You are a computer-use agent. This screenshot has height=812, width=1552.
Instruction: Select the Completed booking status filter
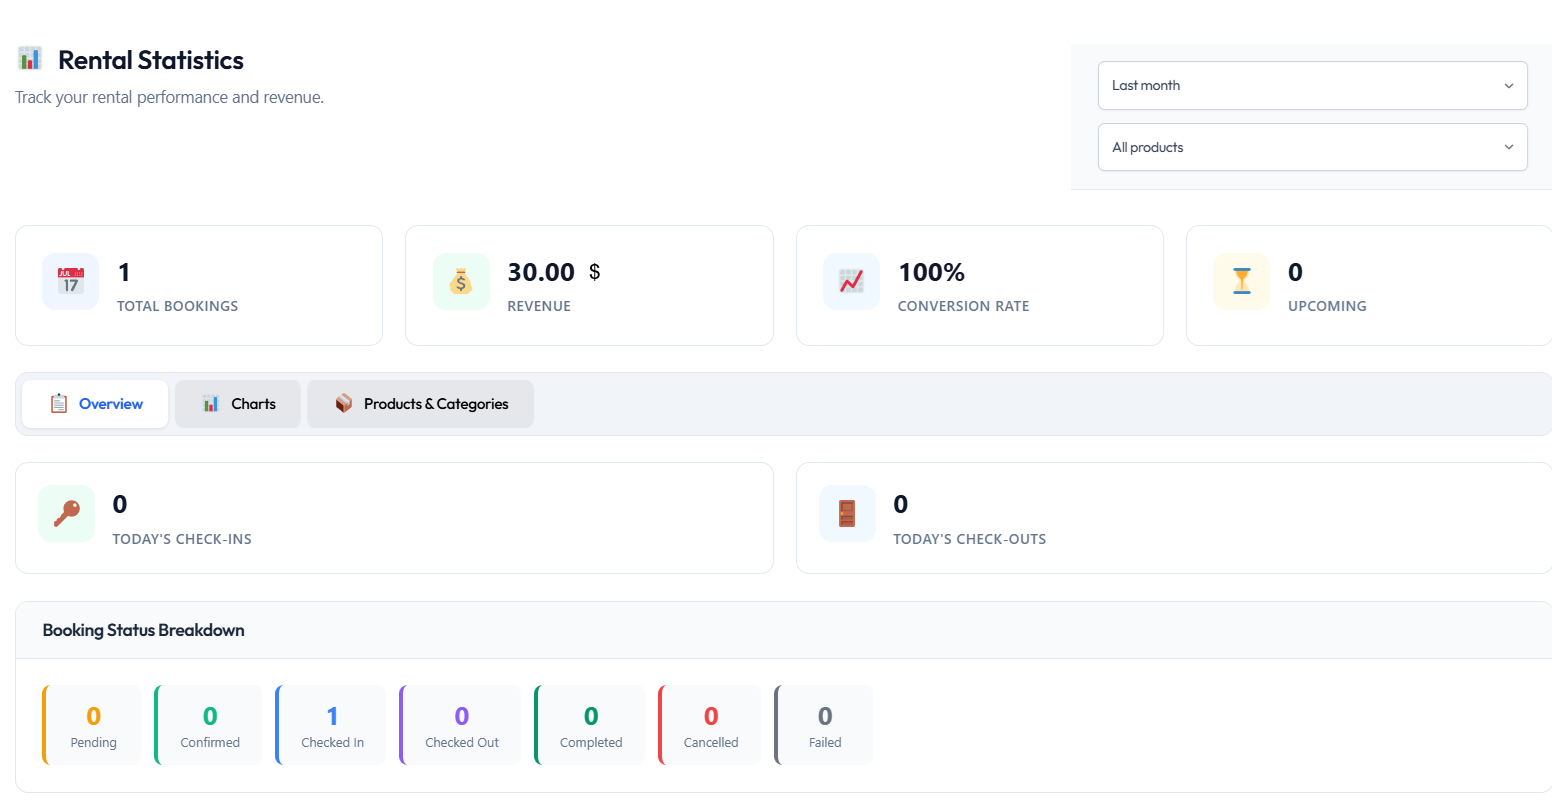click(x=590, y=724)
